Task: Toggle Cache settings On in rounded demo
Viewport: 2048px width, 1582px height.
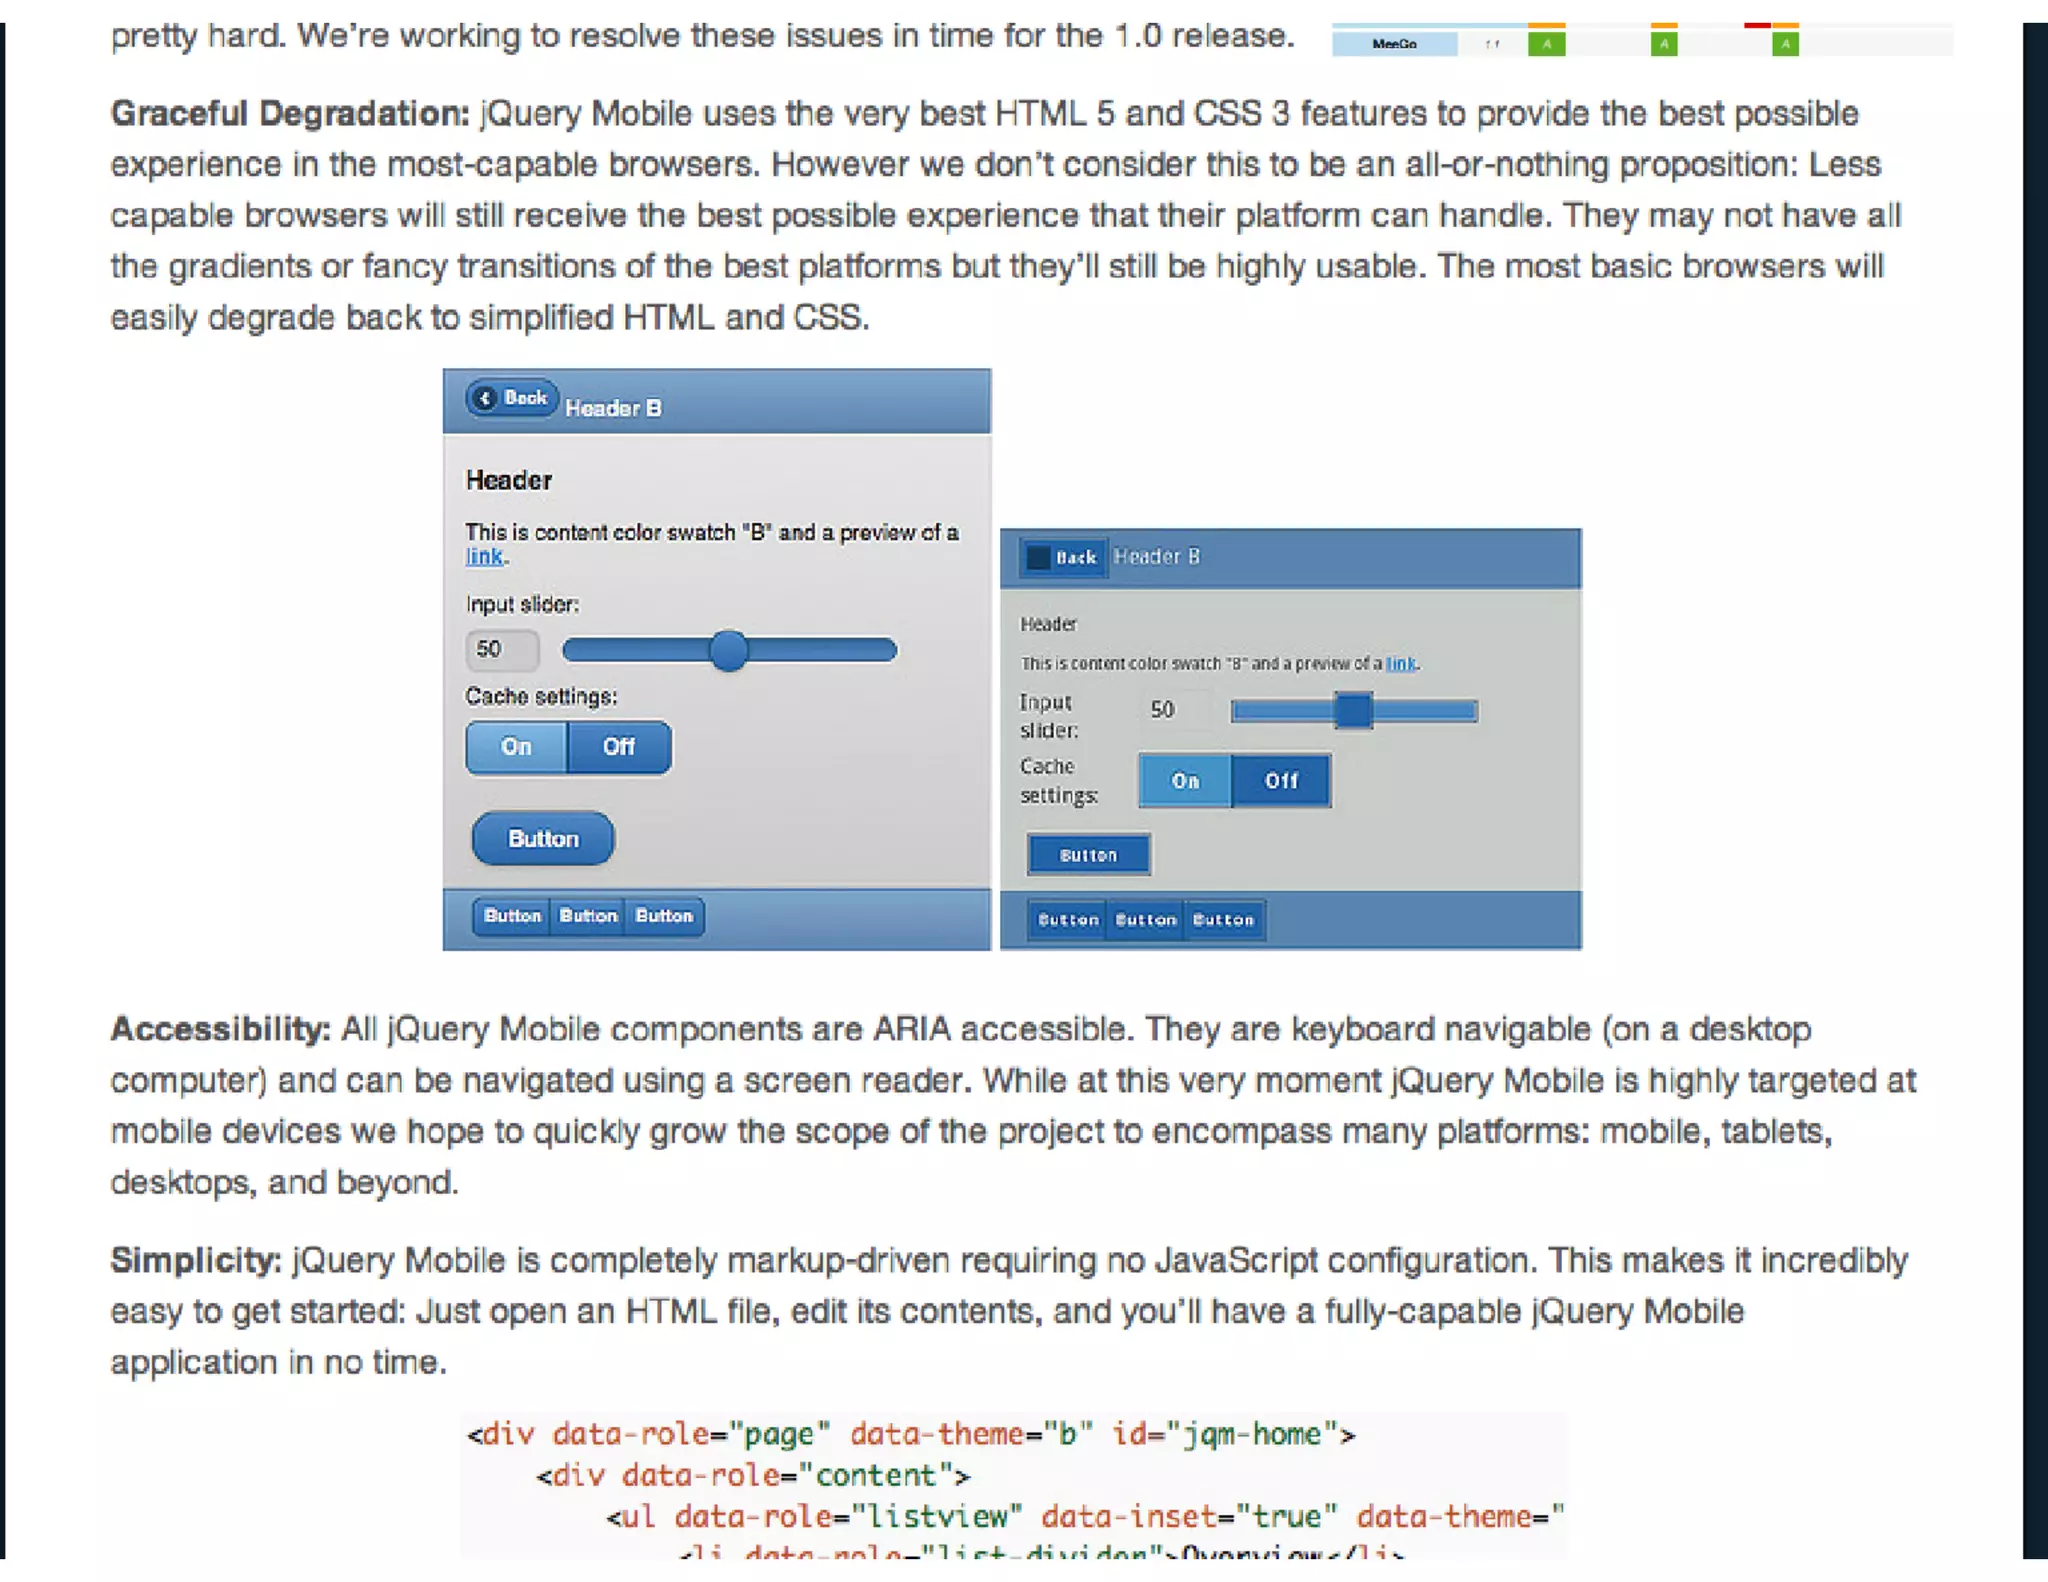Action: point(517,747)
